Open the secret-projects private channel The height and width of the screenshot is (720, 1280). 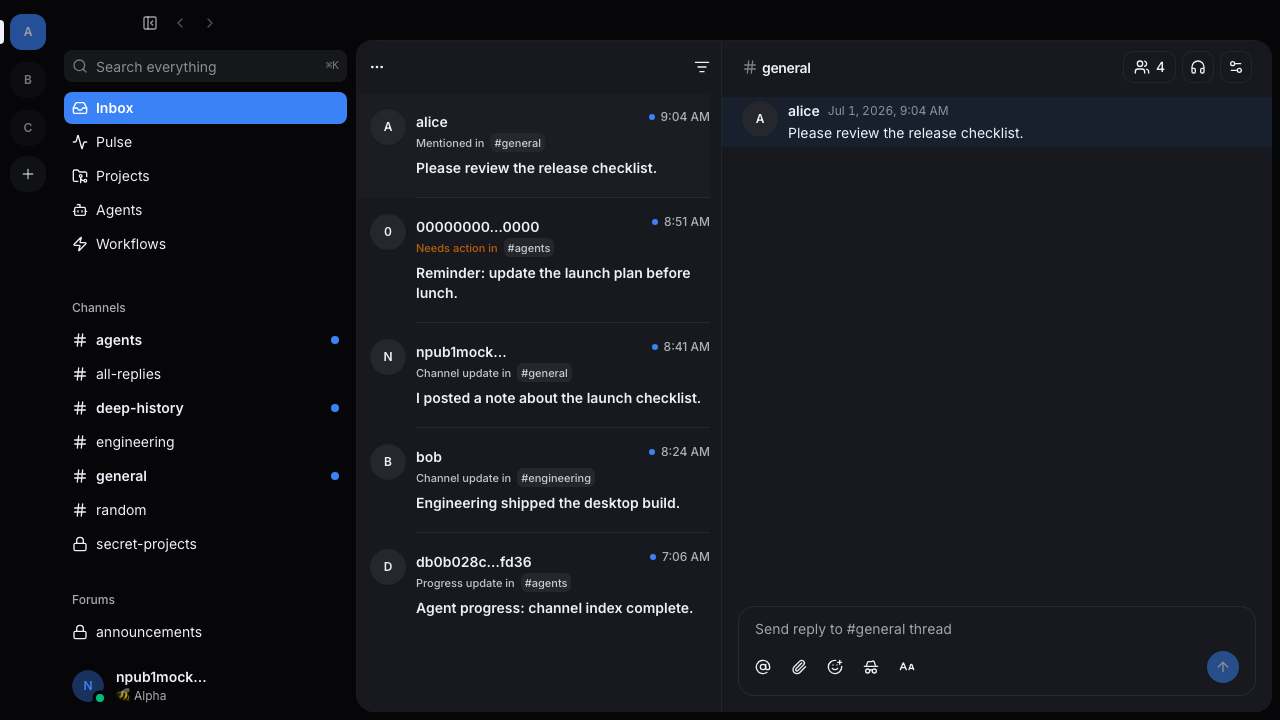205,544
